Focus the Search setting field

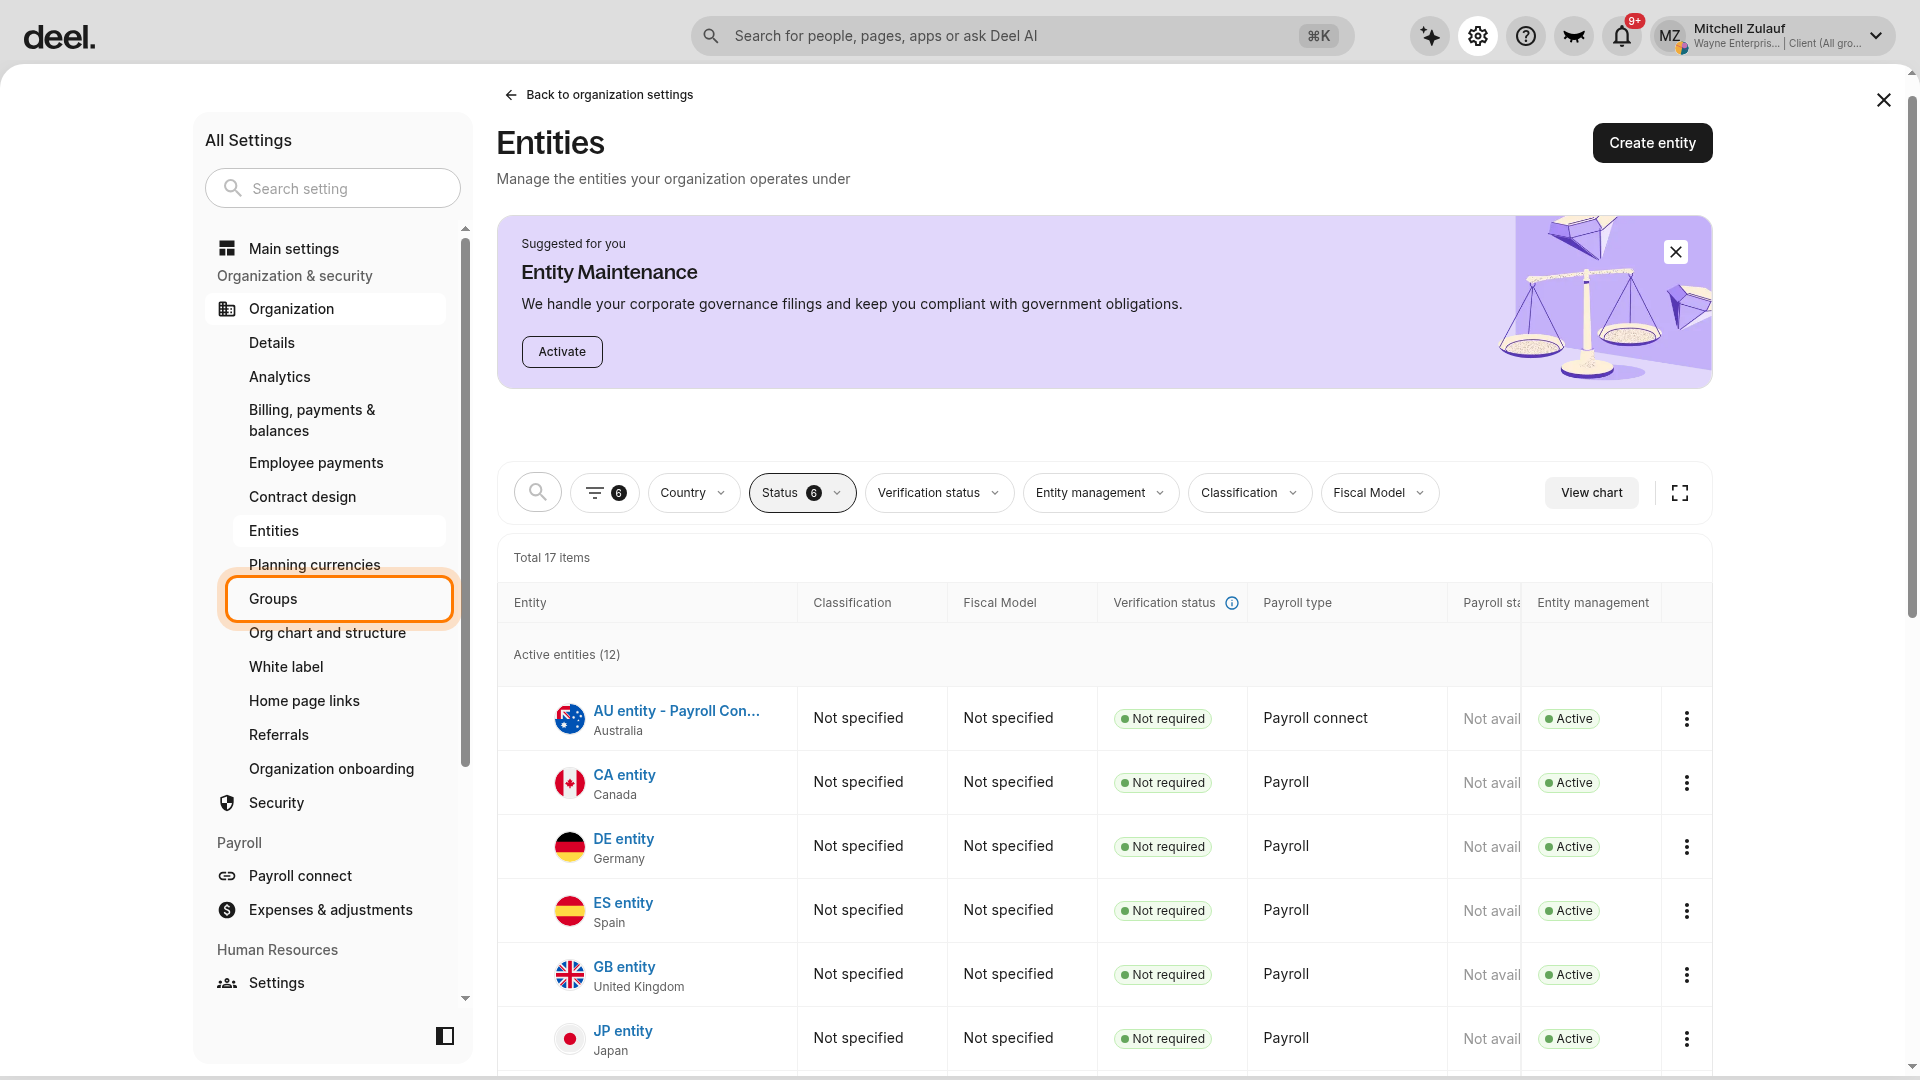click(x=333, y=188)
